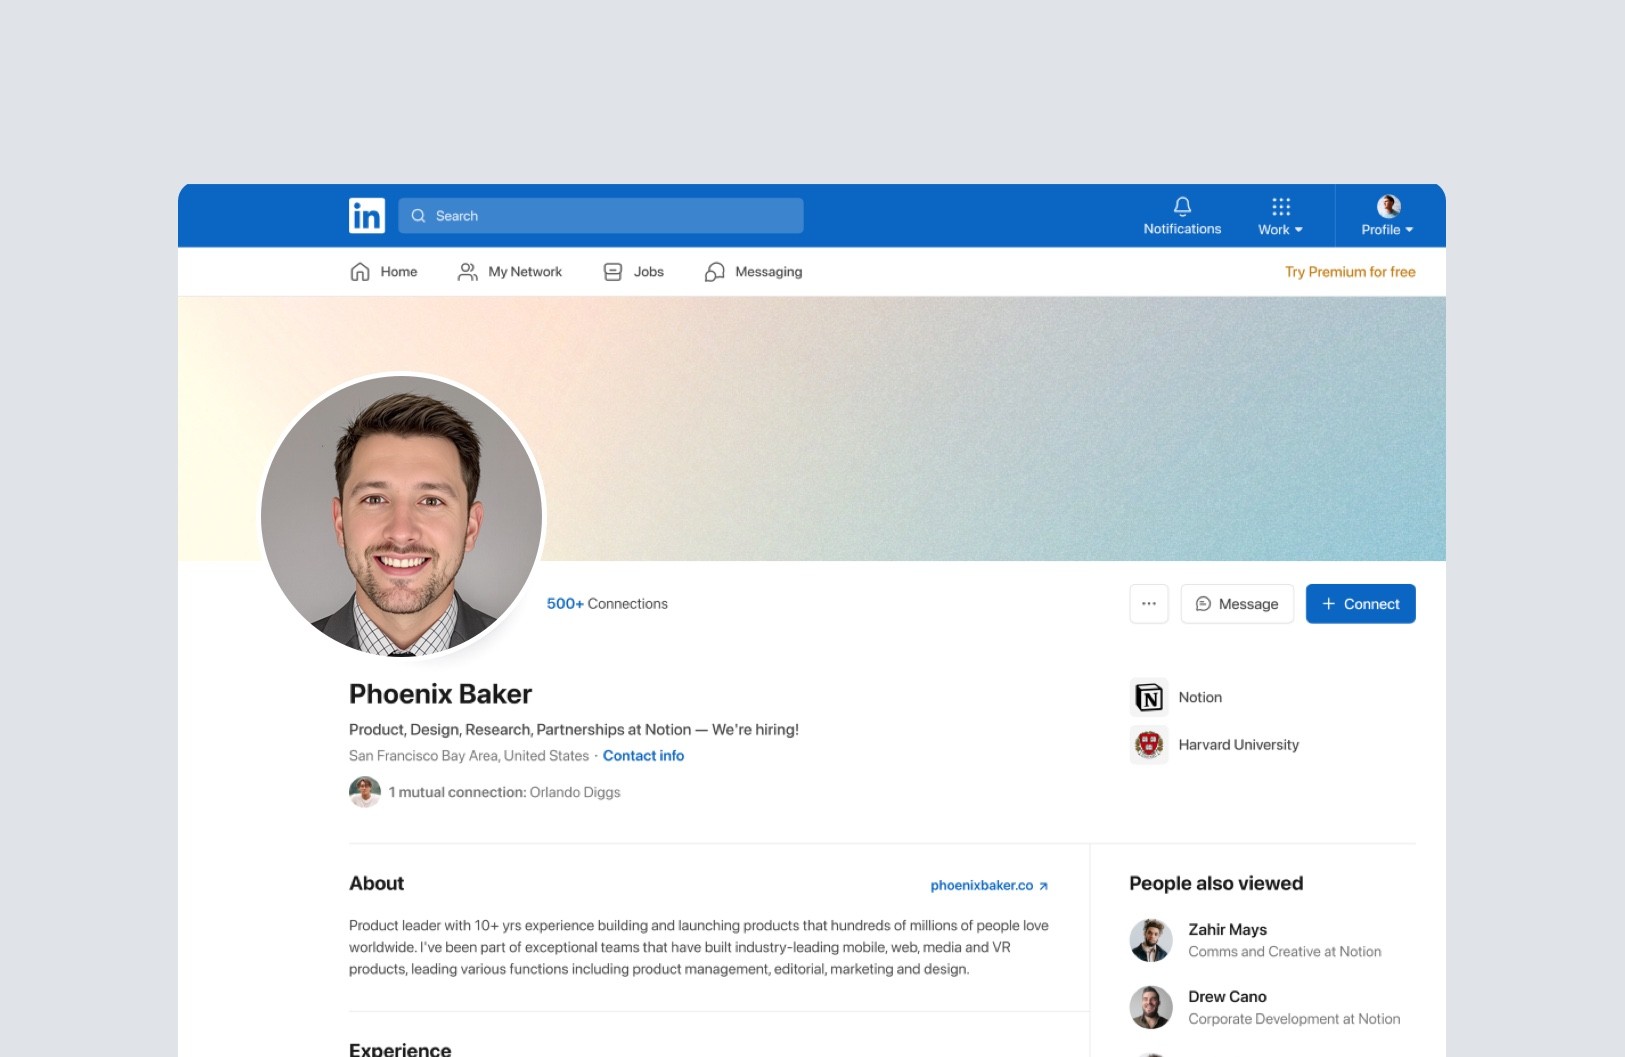Click the LinkedIn logo
The height and width of the screenshot is (1057, 1625).
(x=366, y=215)
